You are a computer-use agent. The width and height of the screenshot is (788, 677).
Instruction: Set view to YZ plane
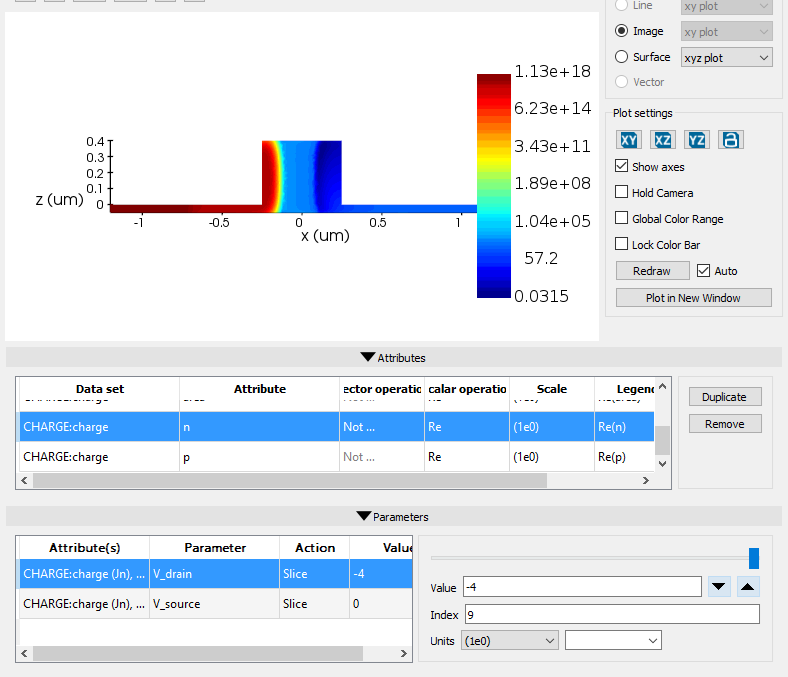[x=697, y=140]
